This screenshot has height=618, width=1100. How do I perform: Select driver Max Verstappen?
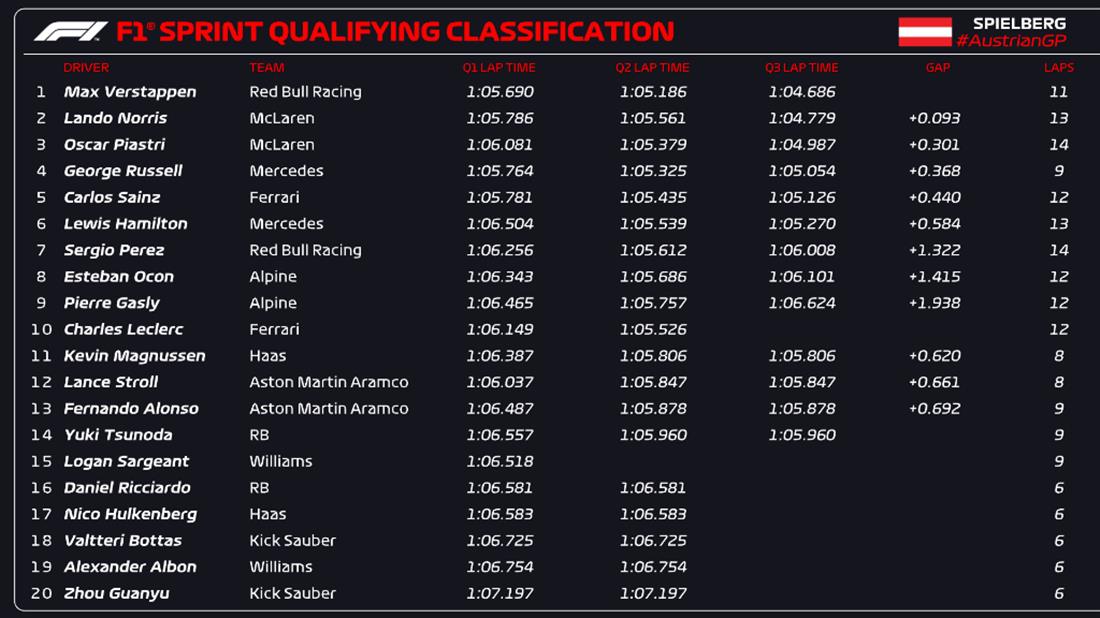click(x=130, y=92)
